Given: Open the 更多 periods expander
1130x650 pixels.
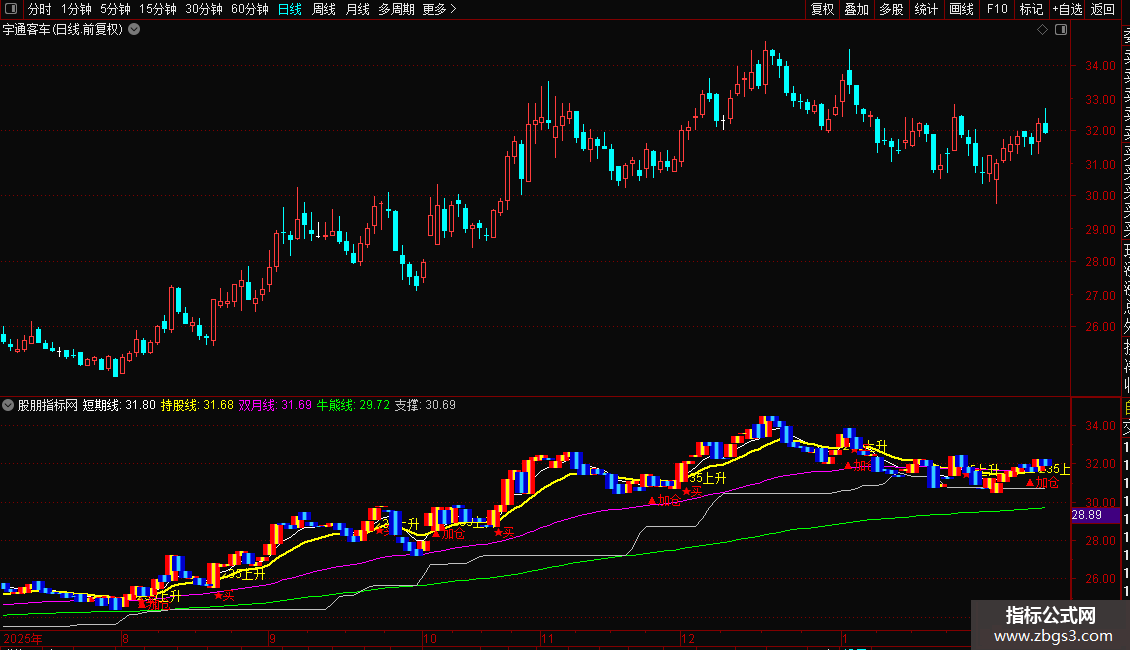Looking at the screenshot, I should click(439, 9).
